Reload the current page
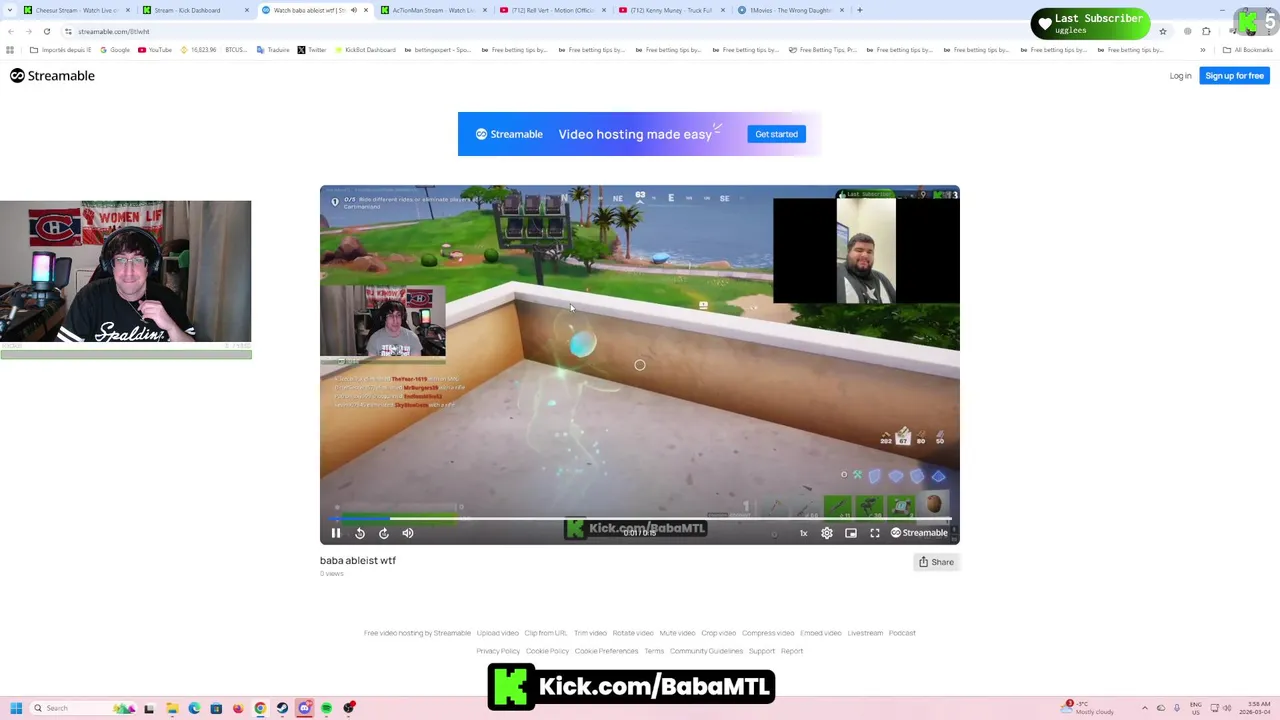This screenshot has height=720, width=1280. pyautogui.click(x=48, y=31)
